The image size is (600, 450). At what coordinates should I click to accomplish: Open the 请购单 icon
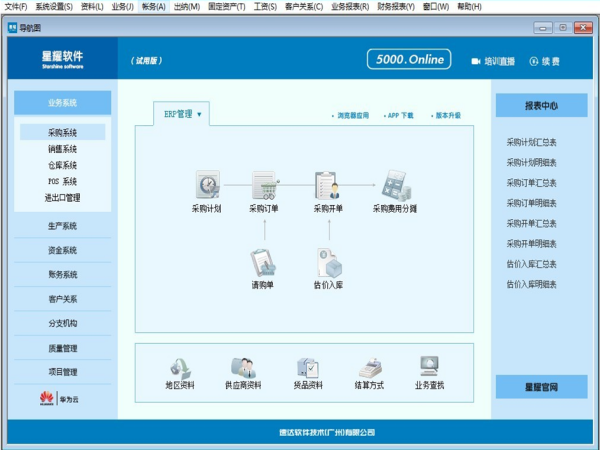(x=263, y=262)
